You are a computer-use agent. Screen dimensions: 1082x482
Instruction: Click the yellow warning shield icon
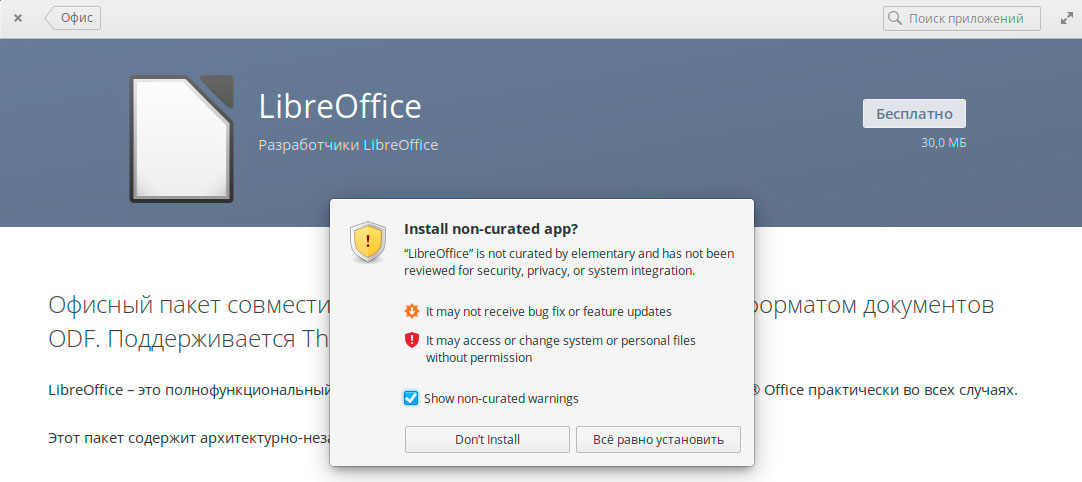(x=368, y=241)
